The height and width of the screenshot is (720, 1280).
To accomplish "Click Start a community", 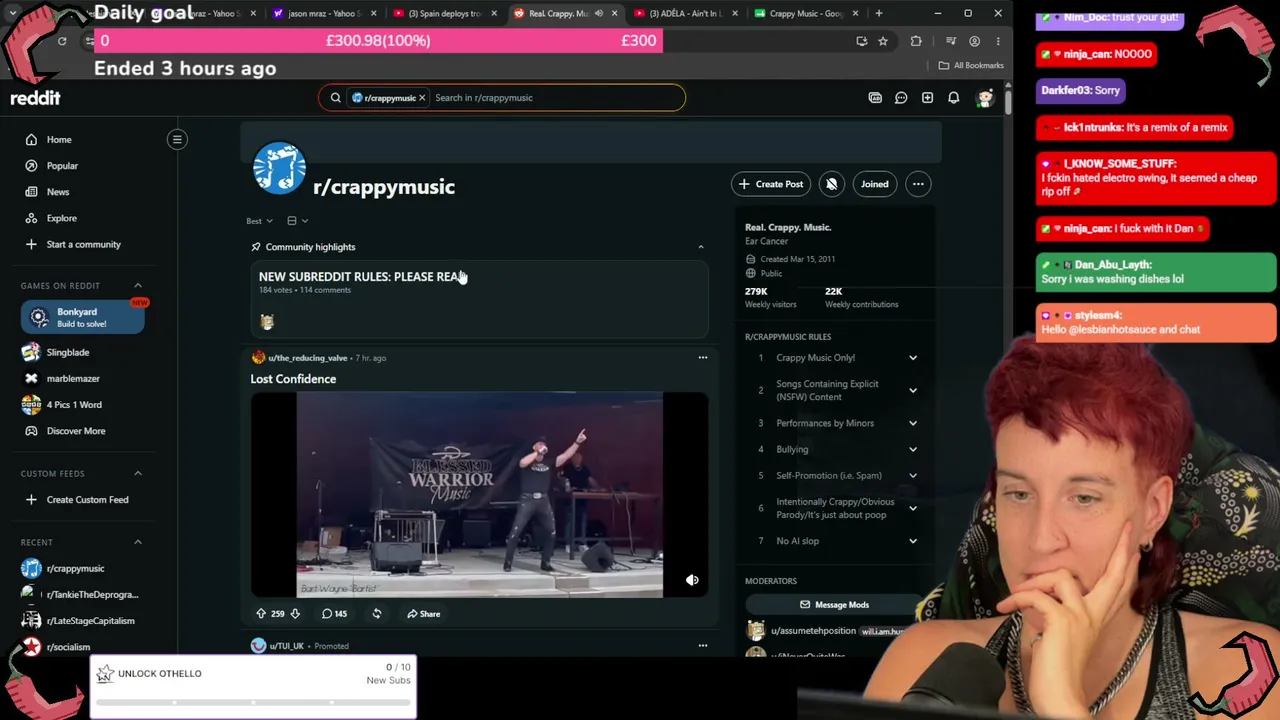I will (x=83, y=244).
